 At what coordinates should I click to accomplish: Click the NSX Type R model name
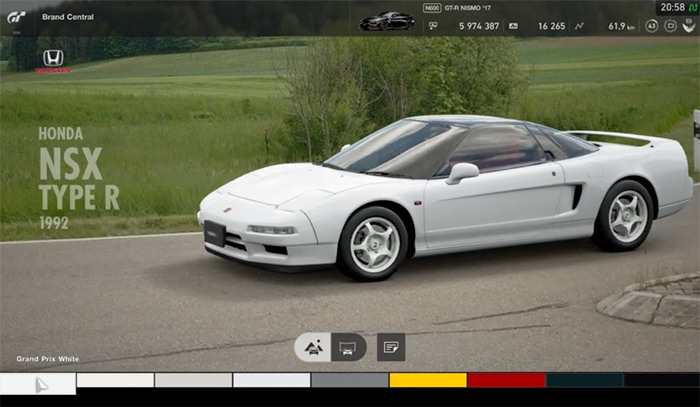tap(79, 179)
